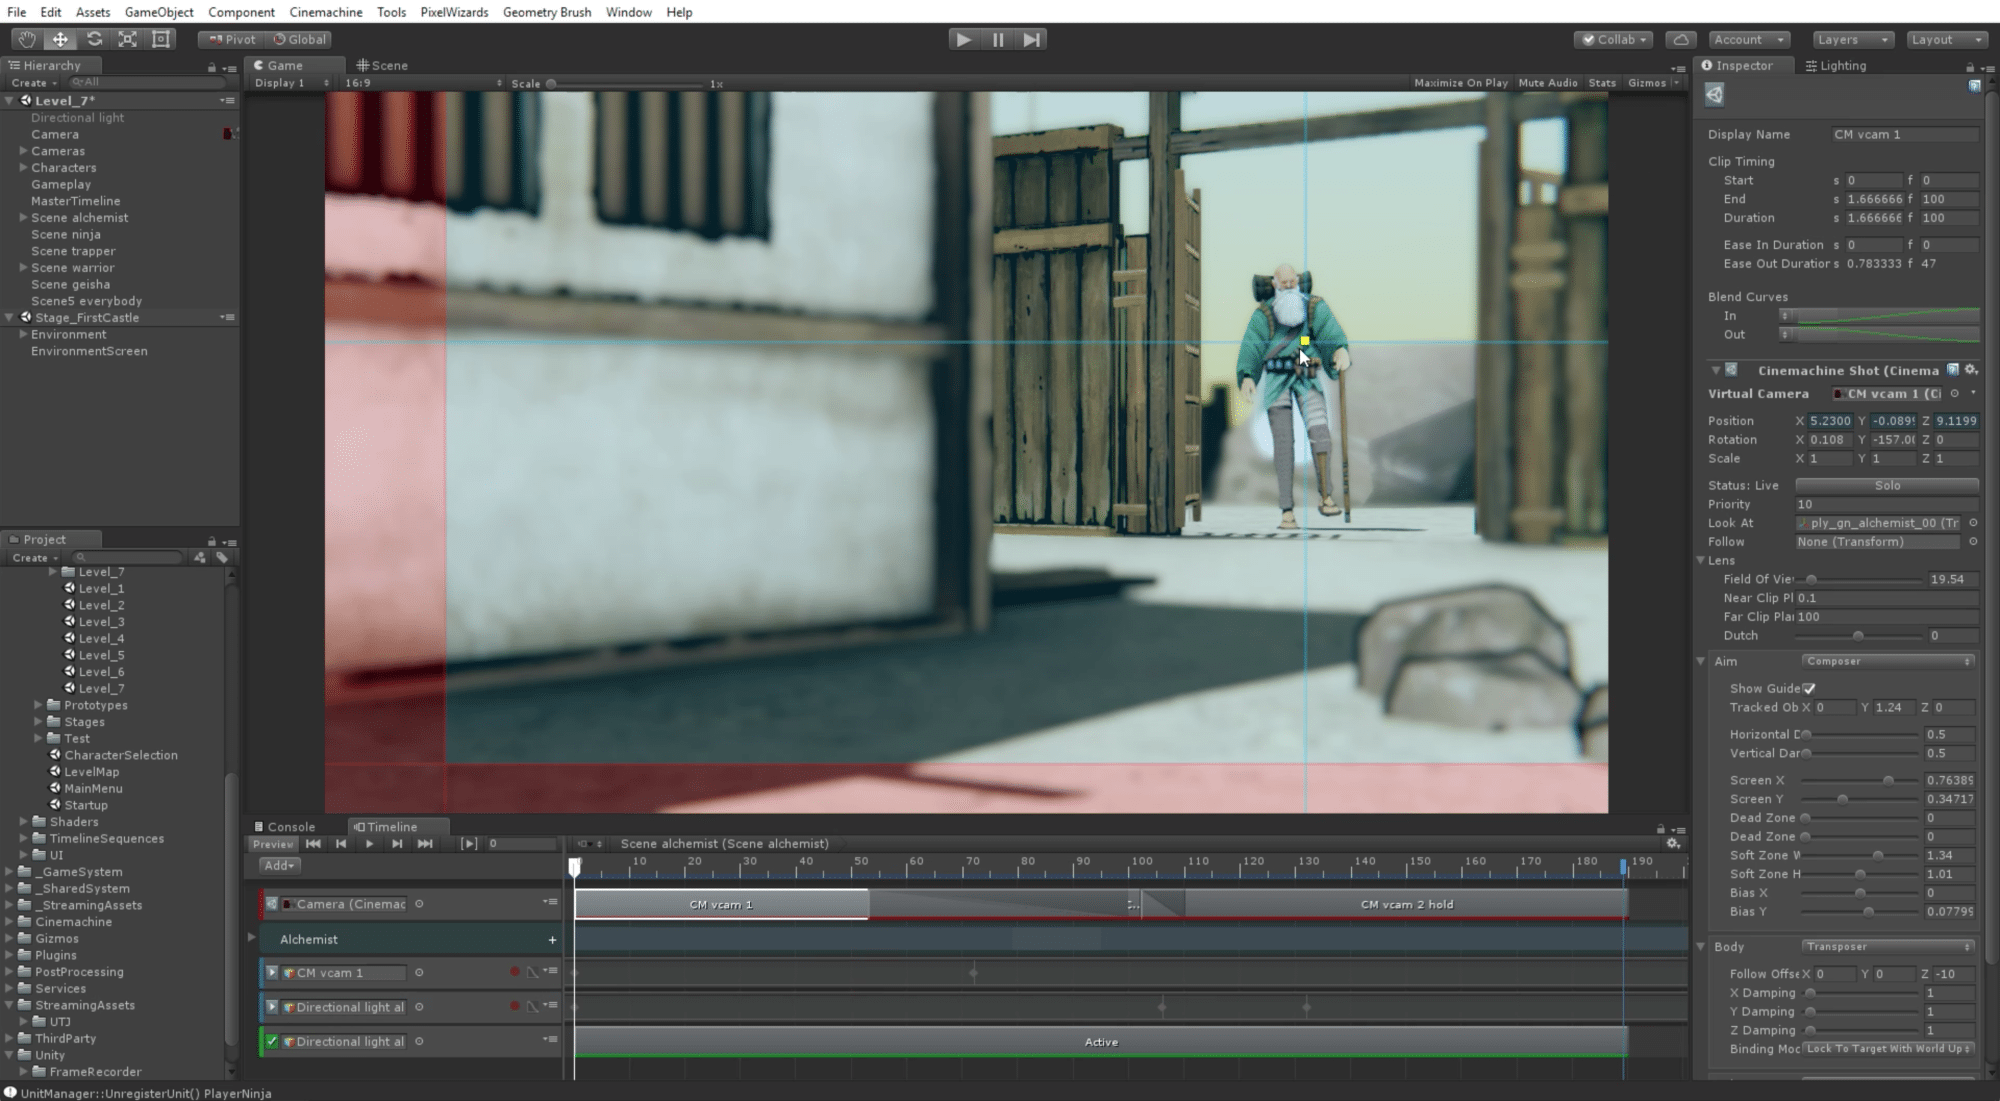Open the Account dropdown
The image size is (2000, 1101).
(x=1749, y=39)
